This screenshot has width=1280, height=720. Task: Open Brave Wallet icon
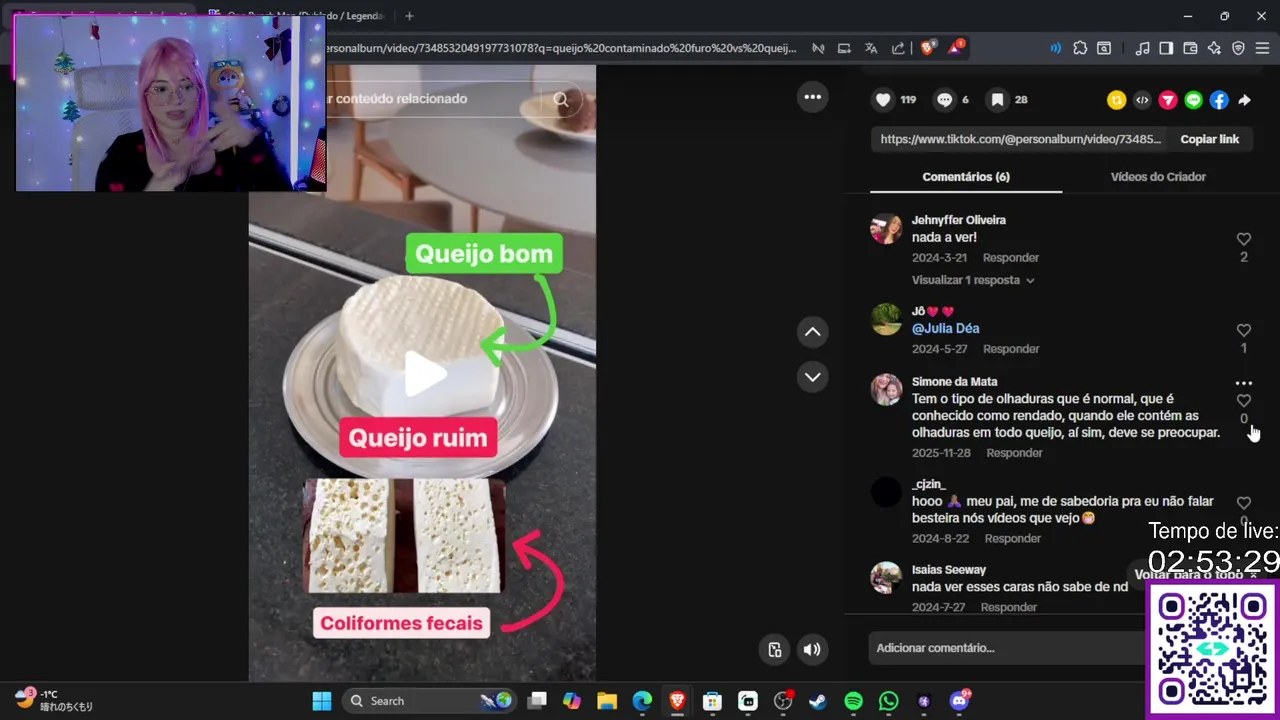[1190, 48]
